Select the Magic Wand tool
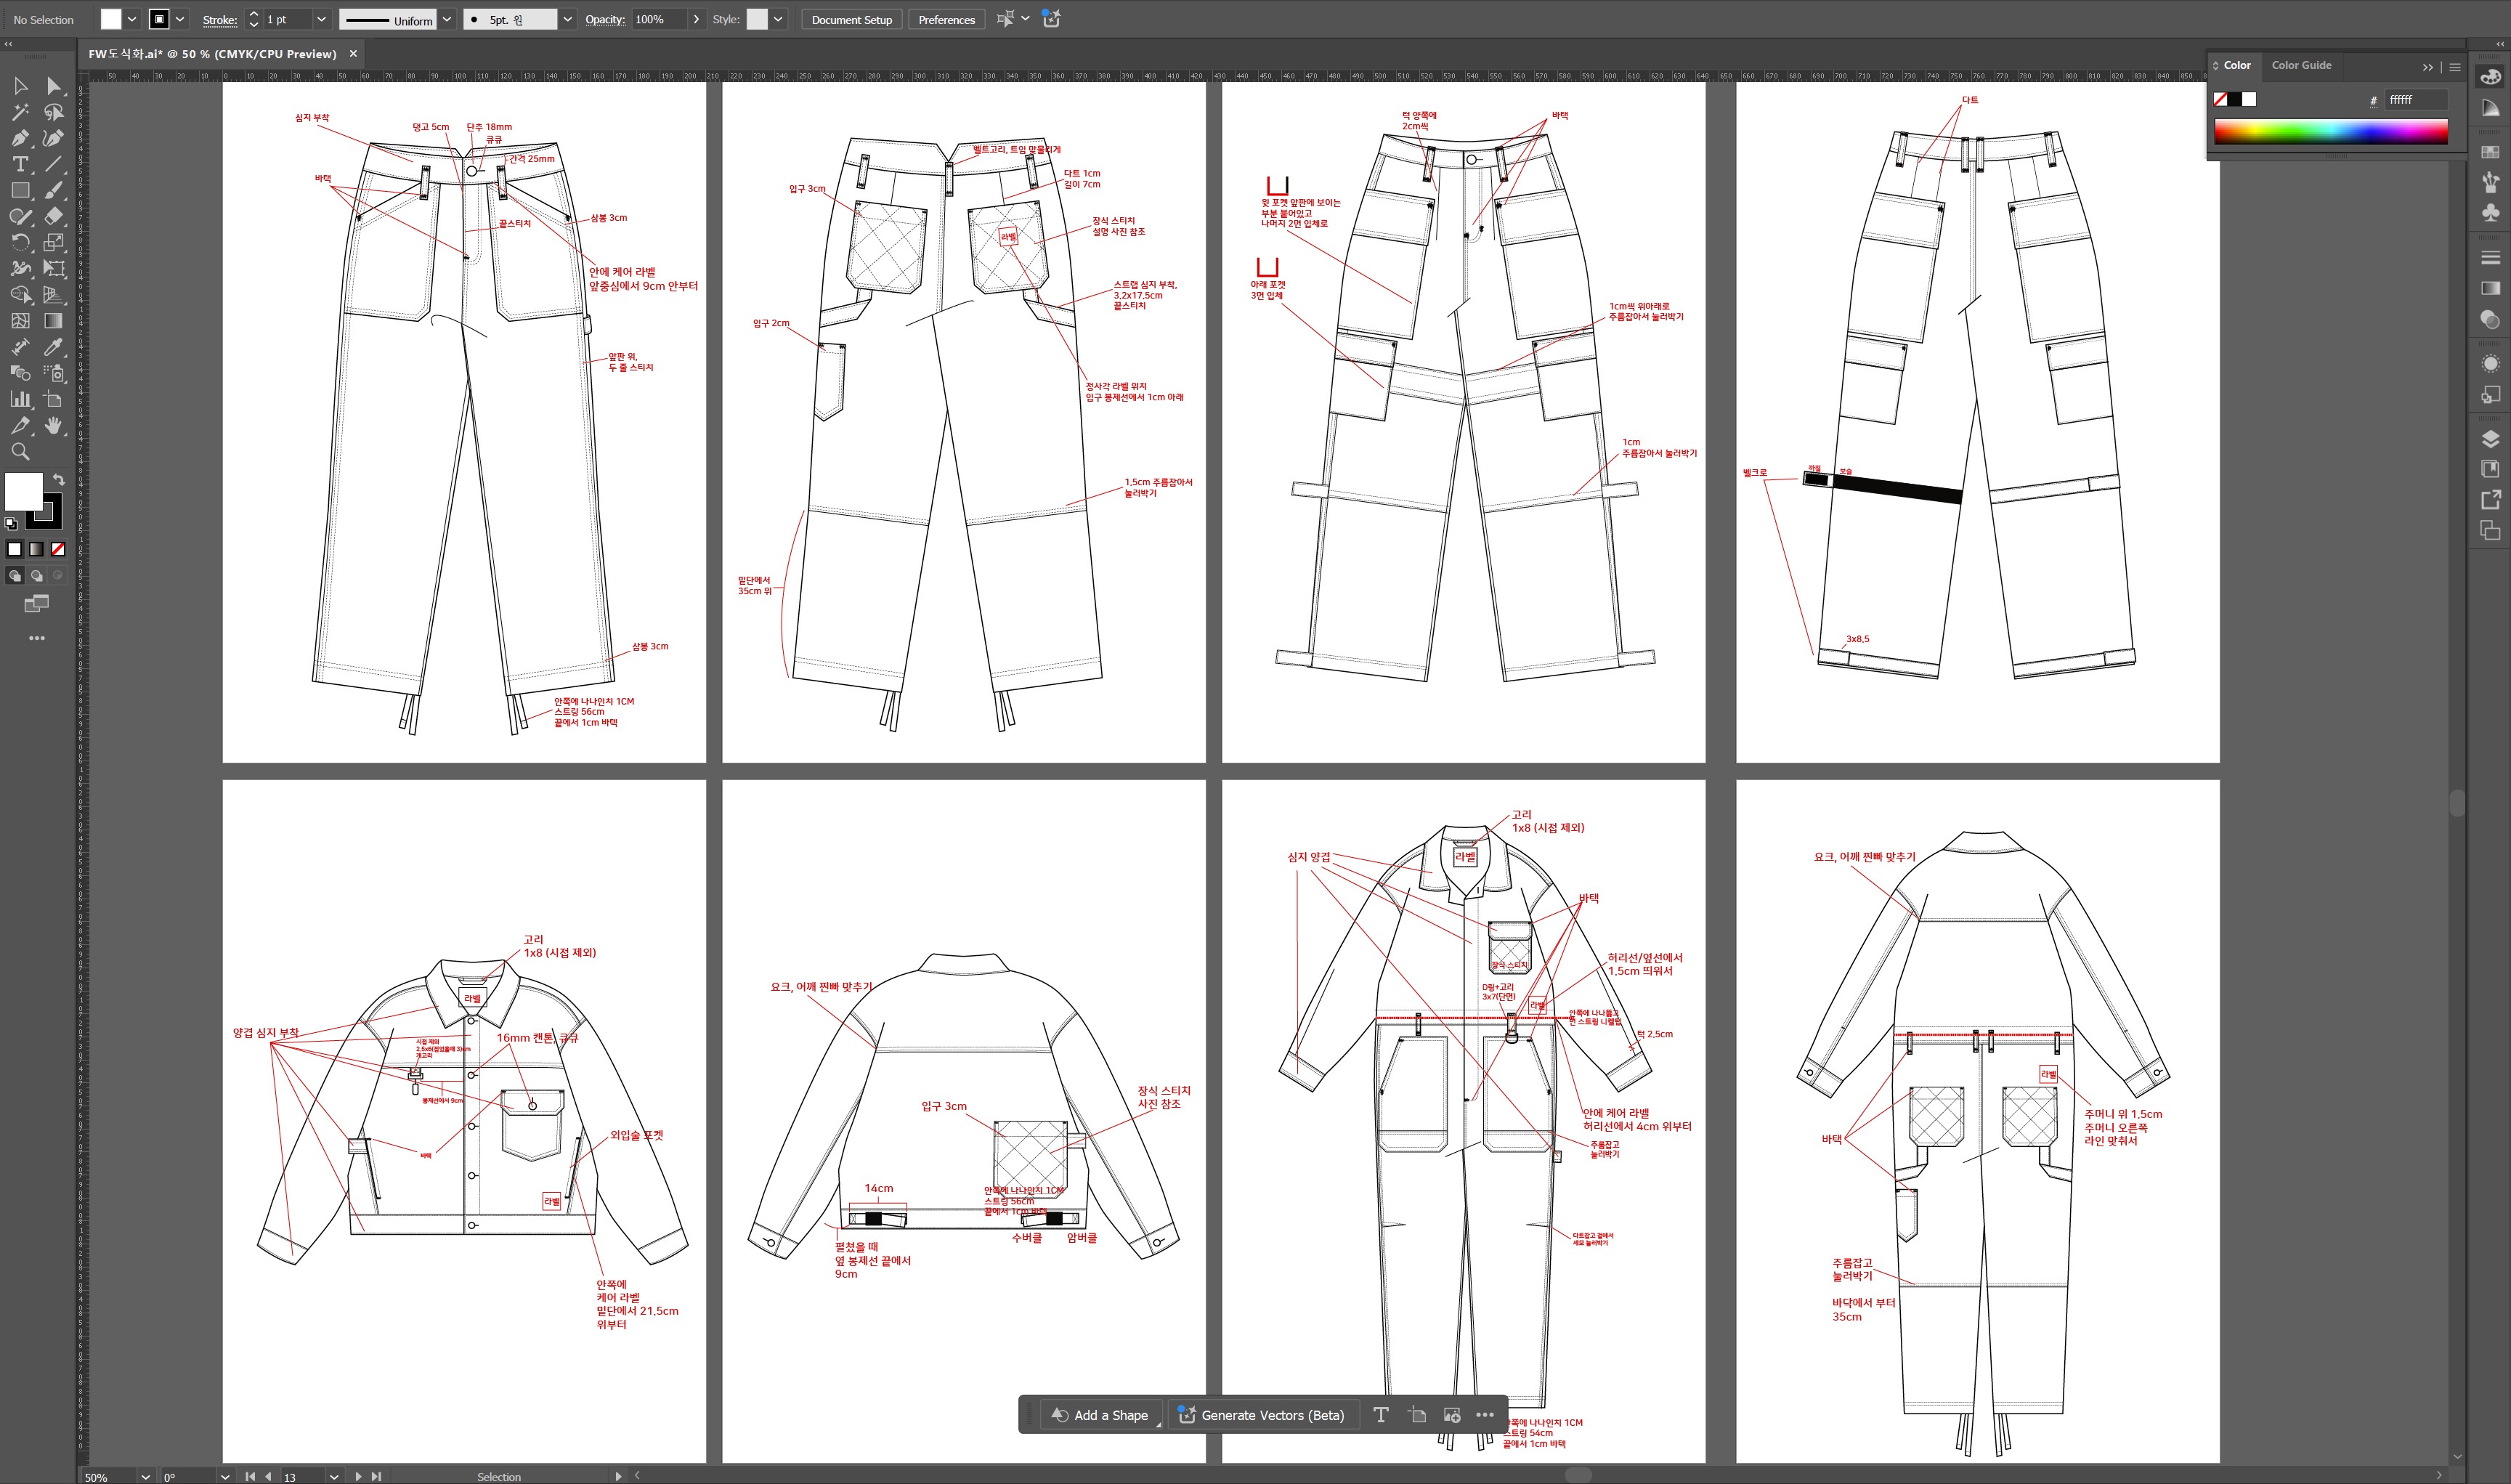 pyautogui.click(x=20, y=112)
